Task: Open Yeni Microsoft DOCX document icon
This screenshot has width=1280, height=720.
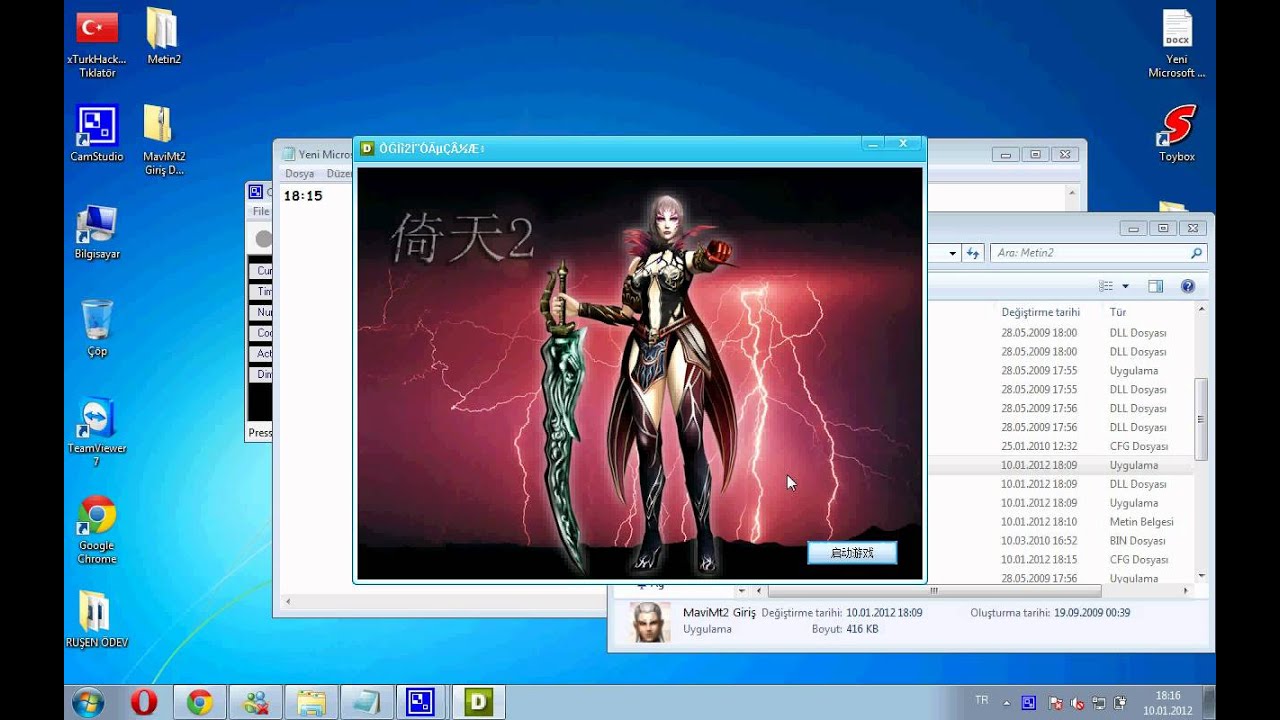Action: tap(1177, 44)
